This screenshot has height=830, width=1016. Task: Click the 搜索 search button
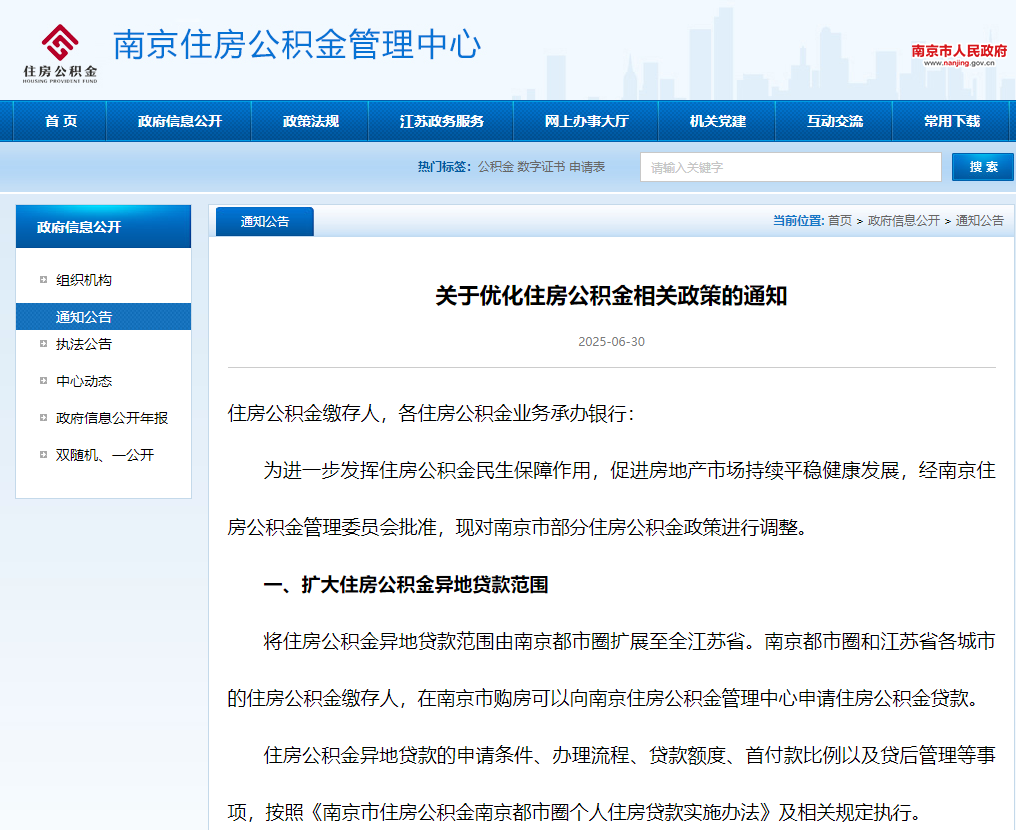(982, 167)
